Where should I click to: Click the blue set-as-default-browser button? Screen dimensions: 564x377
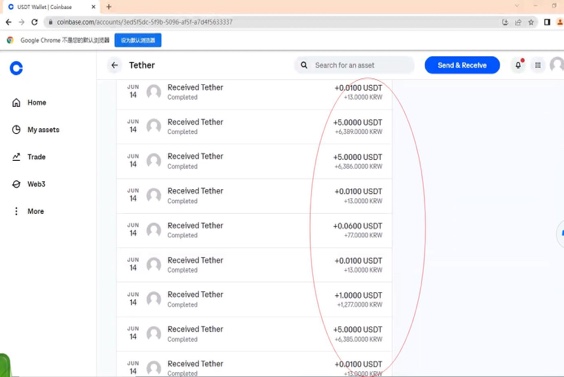pos(138,40)
